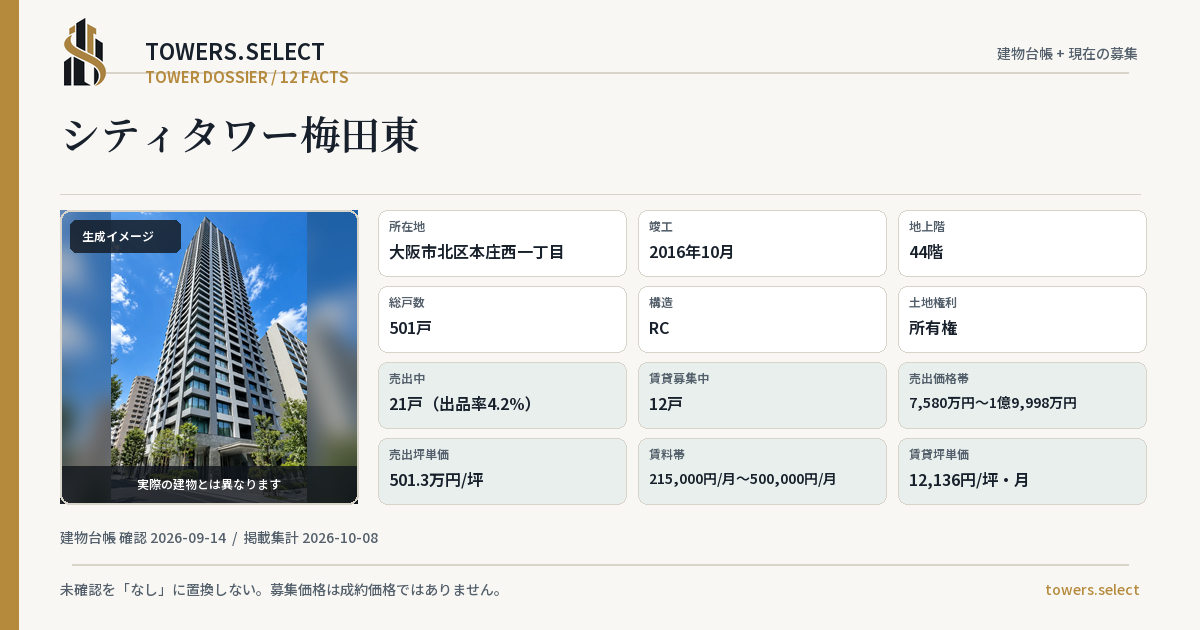Open the generated building image thumbnail
This screenshot has width=1200, height=630.
point(209,357)
